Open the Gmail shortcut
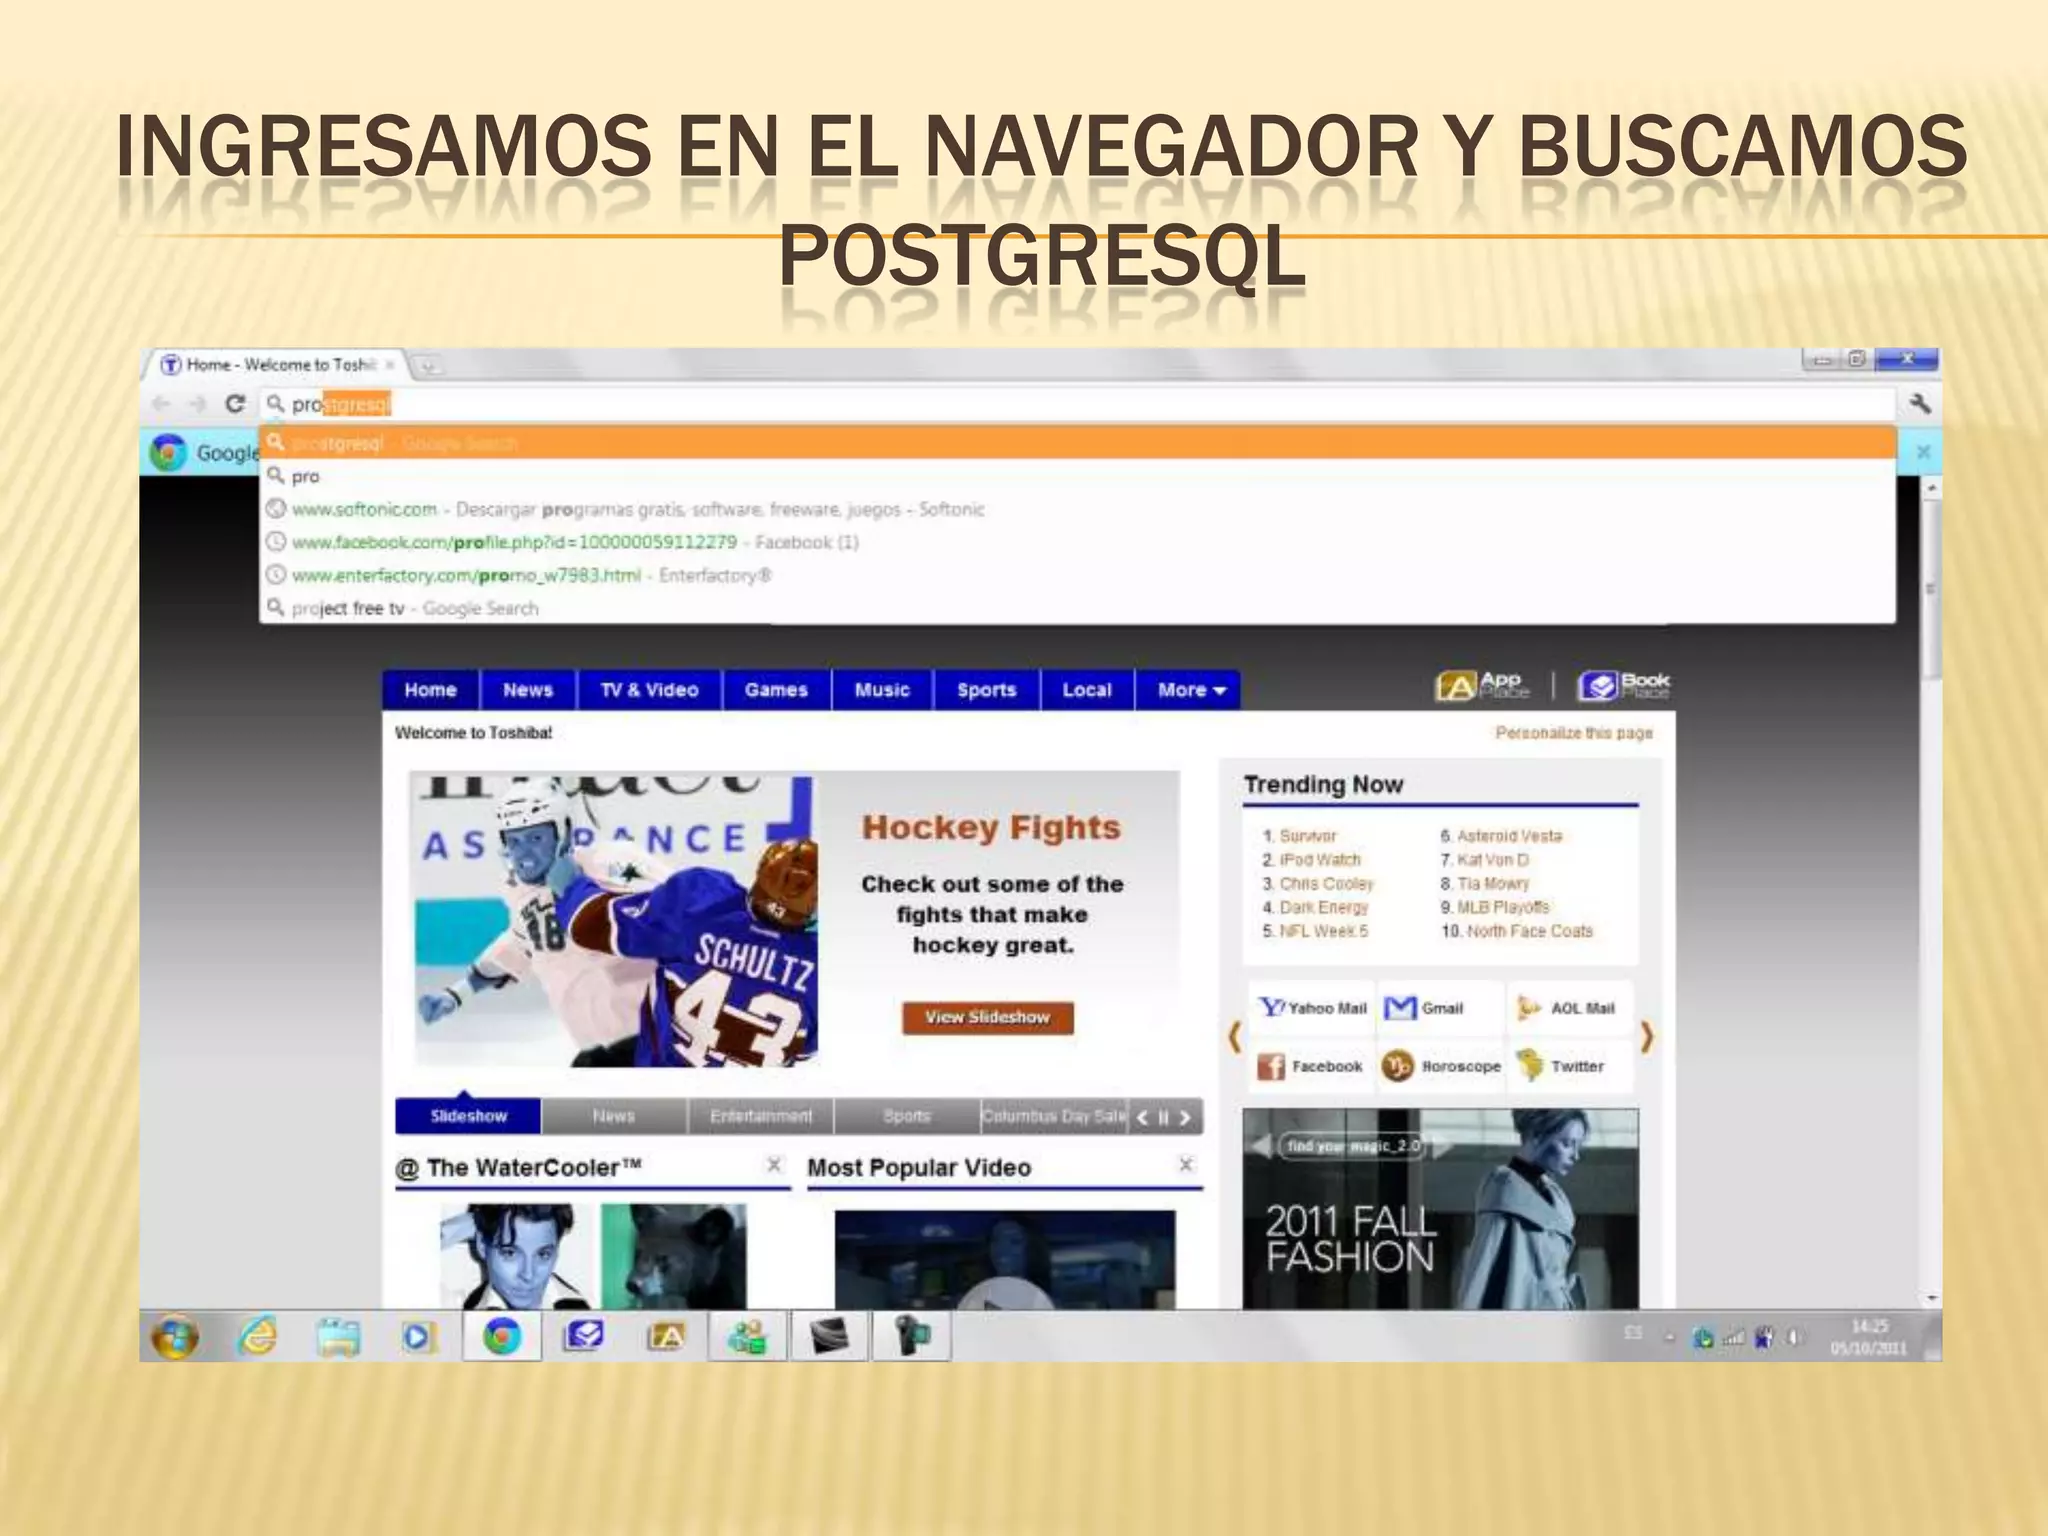This screenshot has width=2048, height=1536. 1426,1008
